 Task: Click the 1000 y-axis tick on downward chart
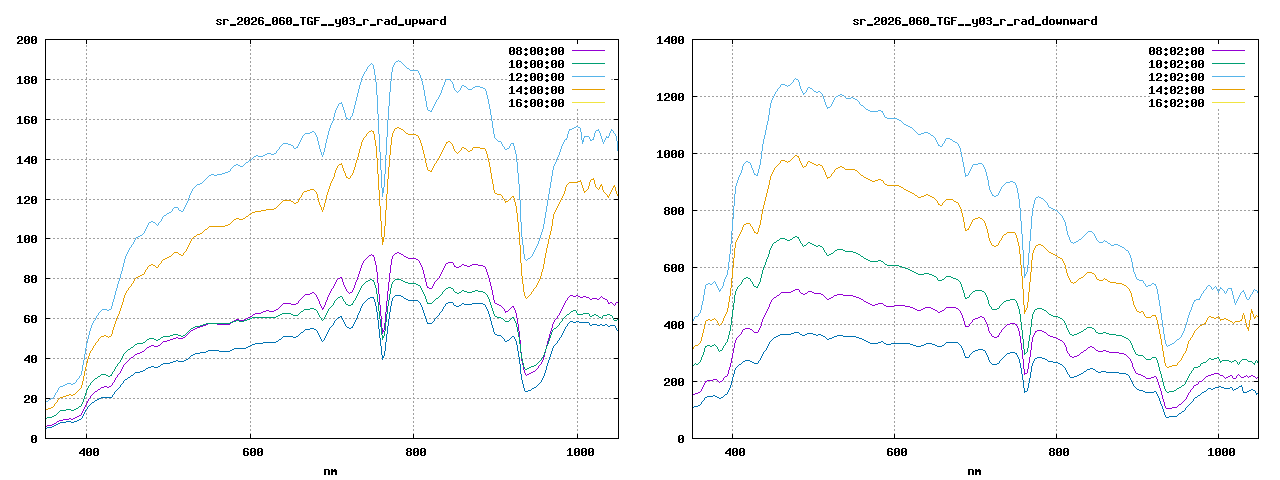(669, 154)
